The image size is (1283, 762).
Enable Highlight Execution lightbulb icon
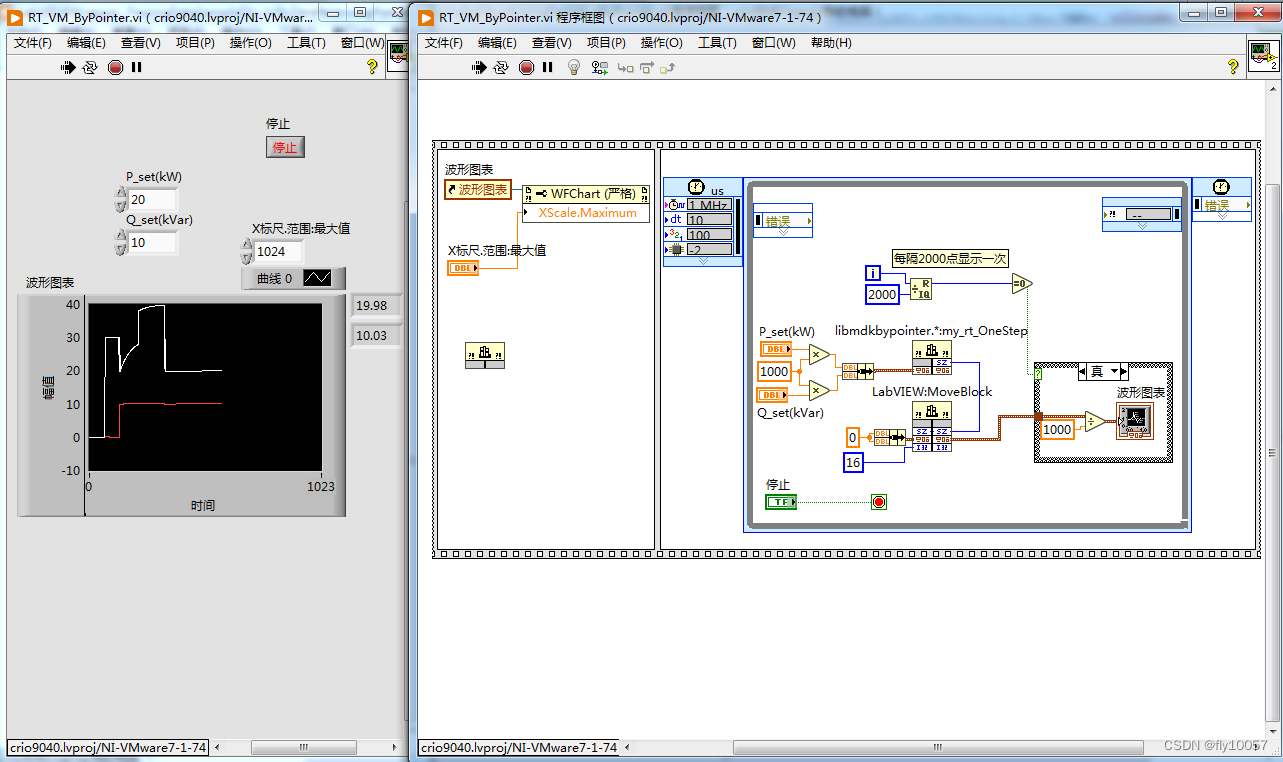pyautogui.click(x=572, y=67)
